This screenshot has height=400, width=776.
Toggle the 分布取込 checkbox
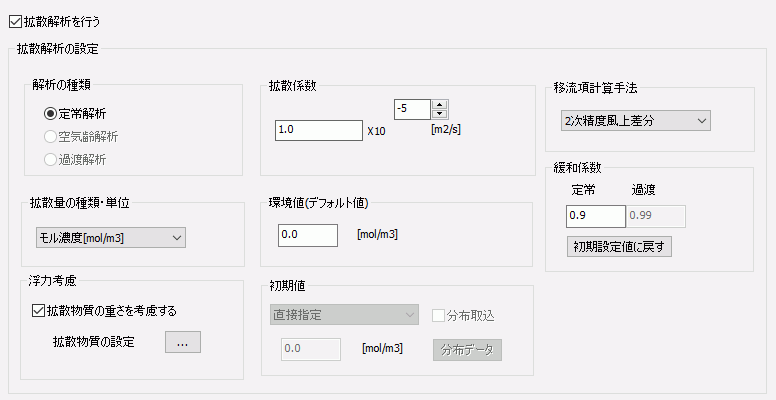(x=438, y=315)
